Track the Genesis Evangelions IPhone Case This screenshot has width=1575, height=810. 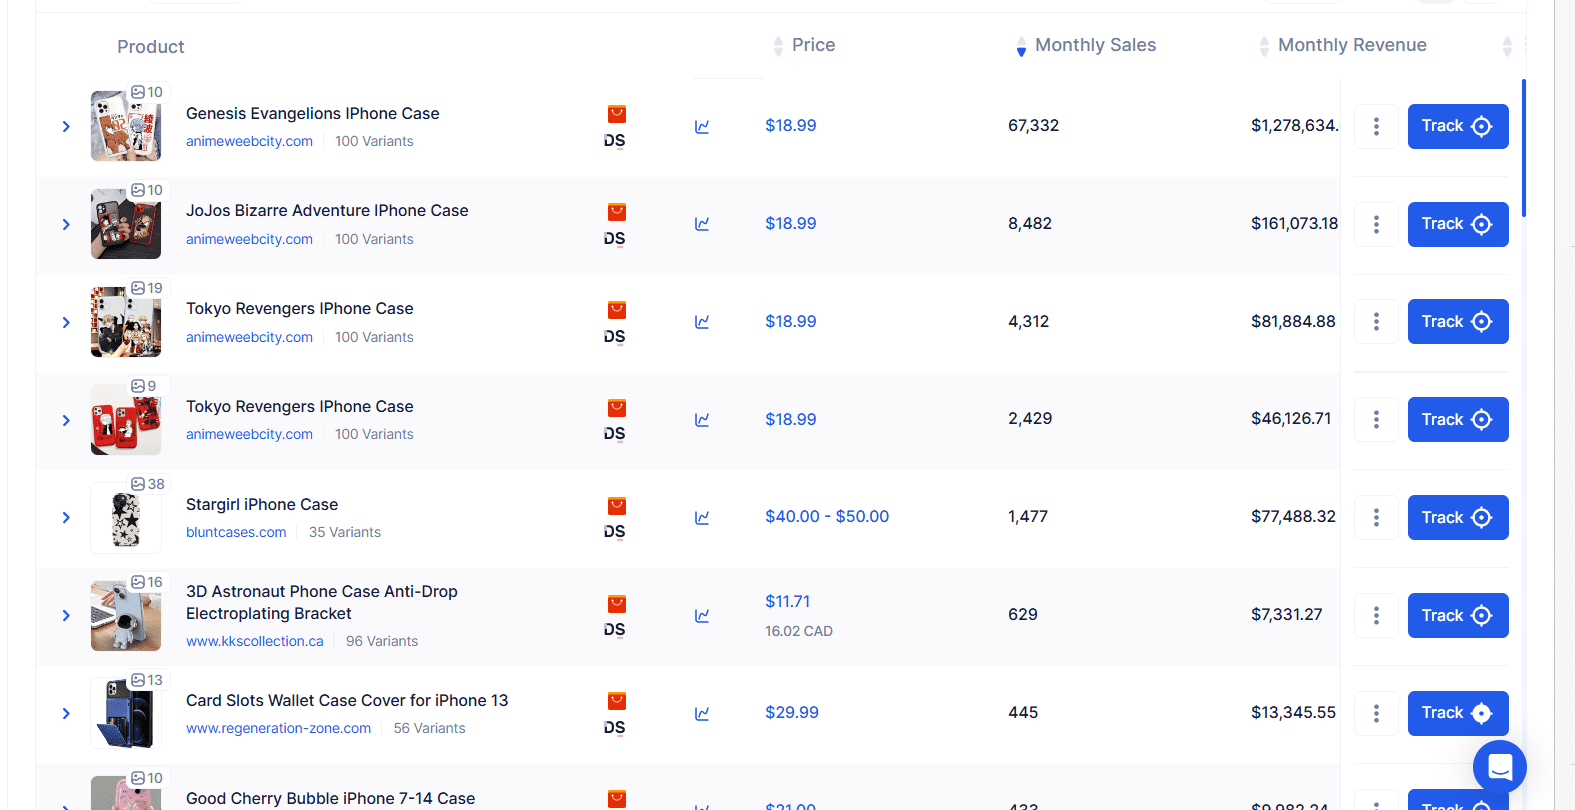point(1458,126)
